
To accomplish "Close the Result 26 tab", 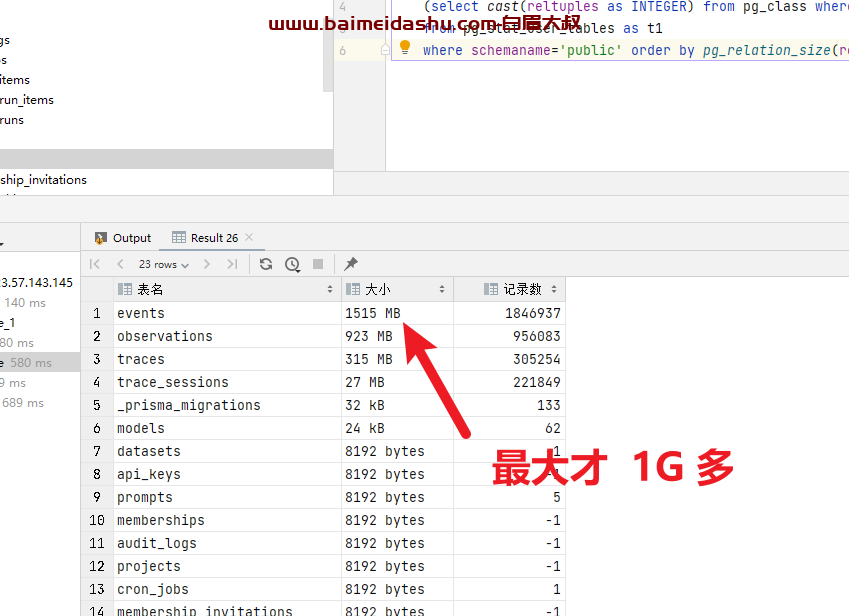I will tap(249, 237).
